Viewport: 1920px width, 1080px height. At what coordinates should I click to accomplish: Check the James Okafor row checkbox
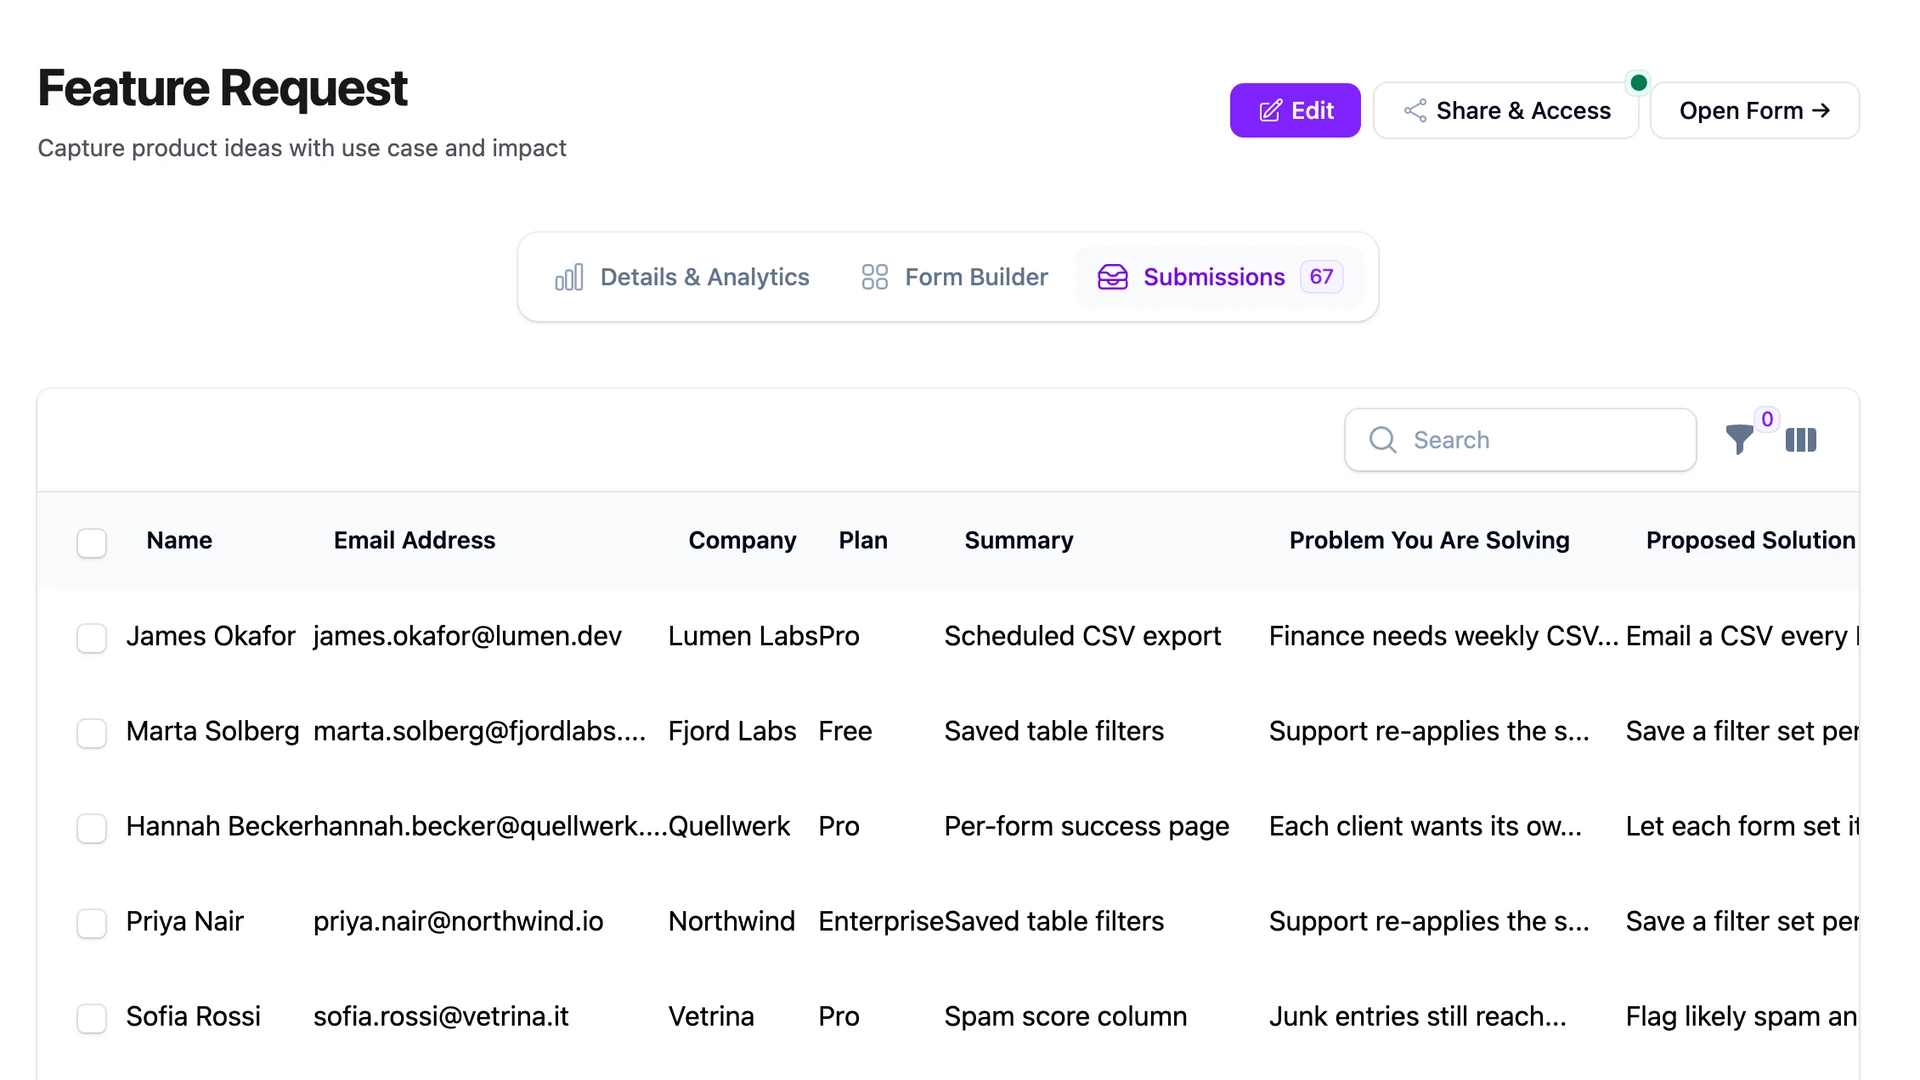coord(92,638)
